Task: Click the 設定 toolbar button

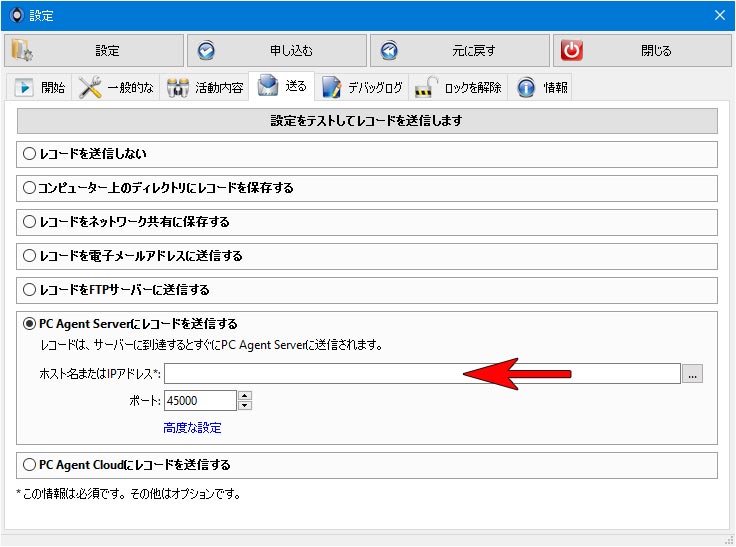Action: tap(94, 50)
